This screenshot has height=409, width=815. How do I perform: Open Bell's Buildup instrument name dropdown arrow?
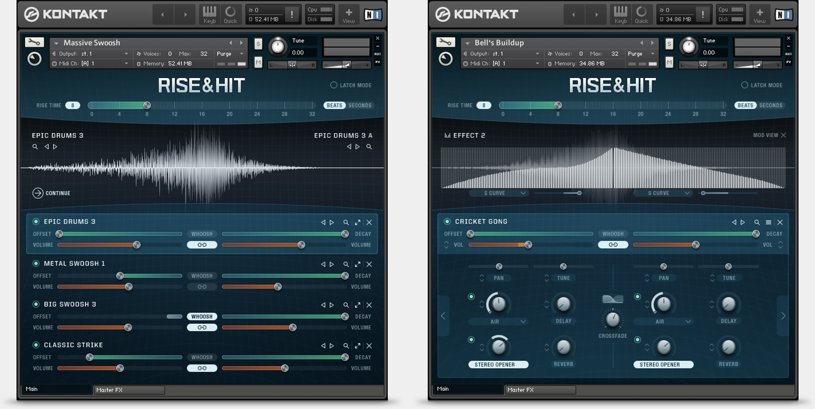click(467, 43)
